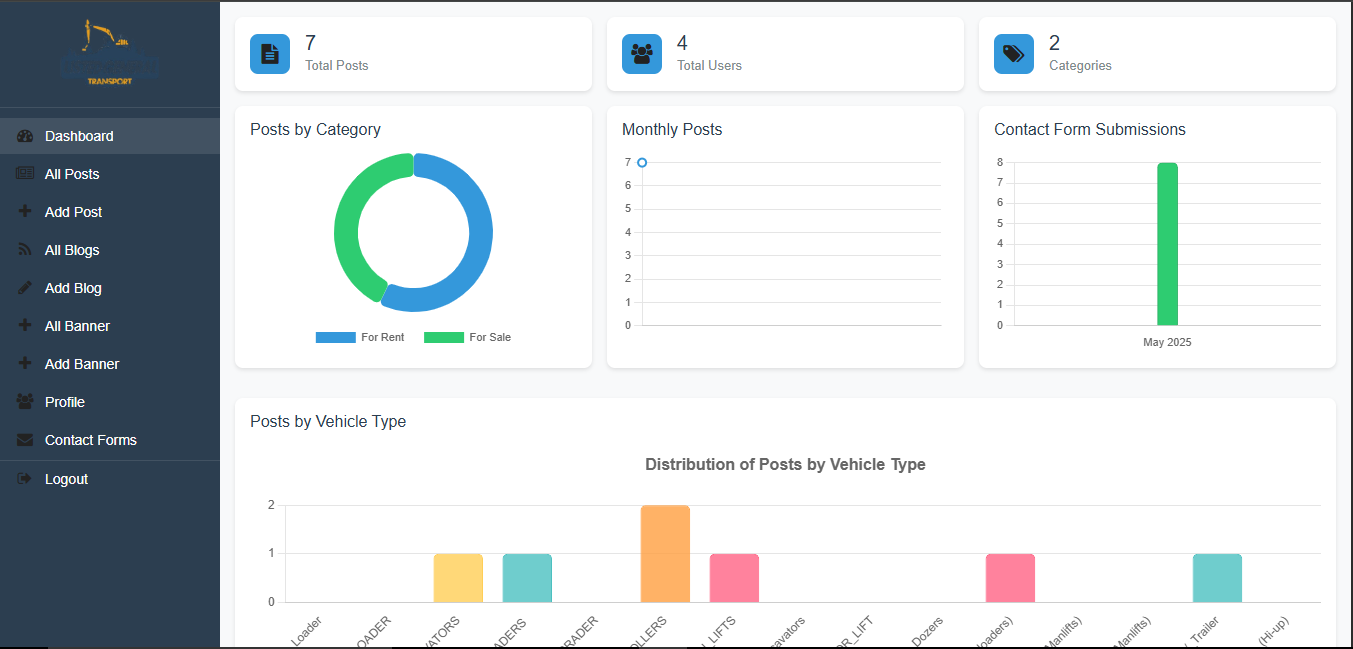The height and width of the screenshot is (649, 1353).
Task: Open the Profile page
Action: click(110, 402)
